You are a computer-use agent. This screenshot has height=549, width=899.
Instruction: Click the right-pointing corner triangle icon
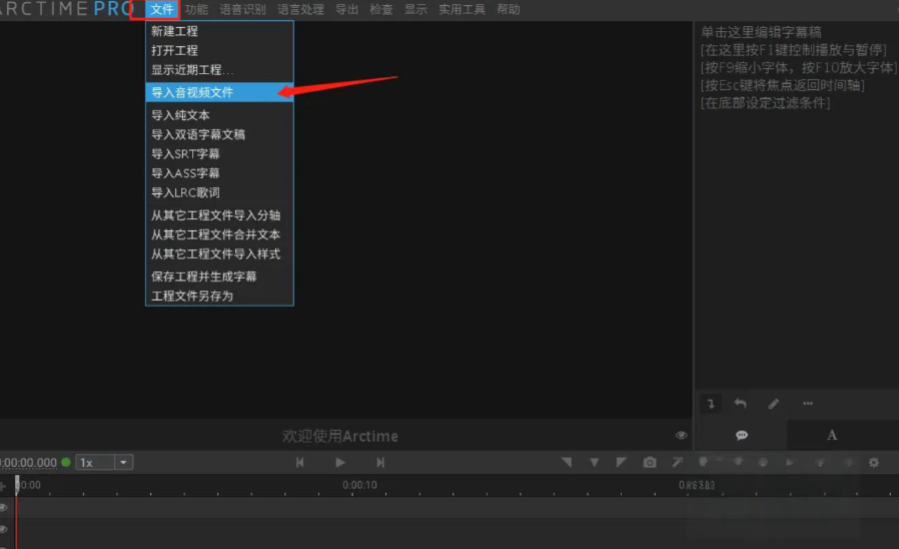pyautogui.click(x=621, y=462)
